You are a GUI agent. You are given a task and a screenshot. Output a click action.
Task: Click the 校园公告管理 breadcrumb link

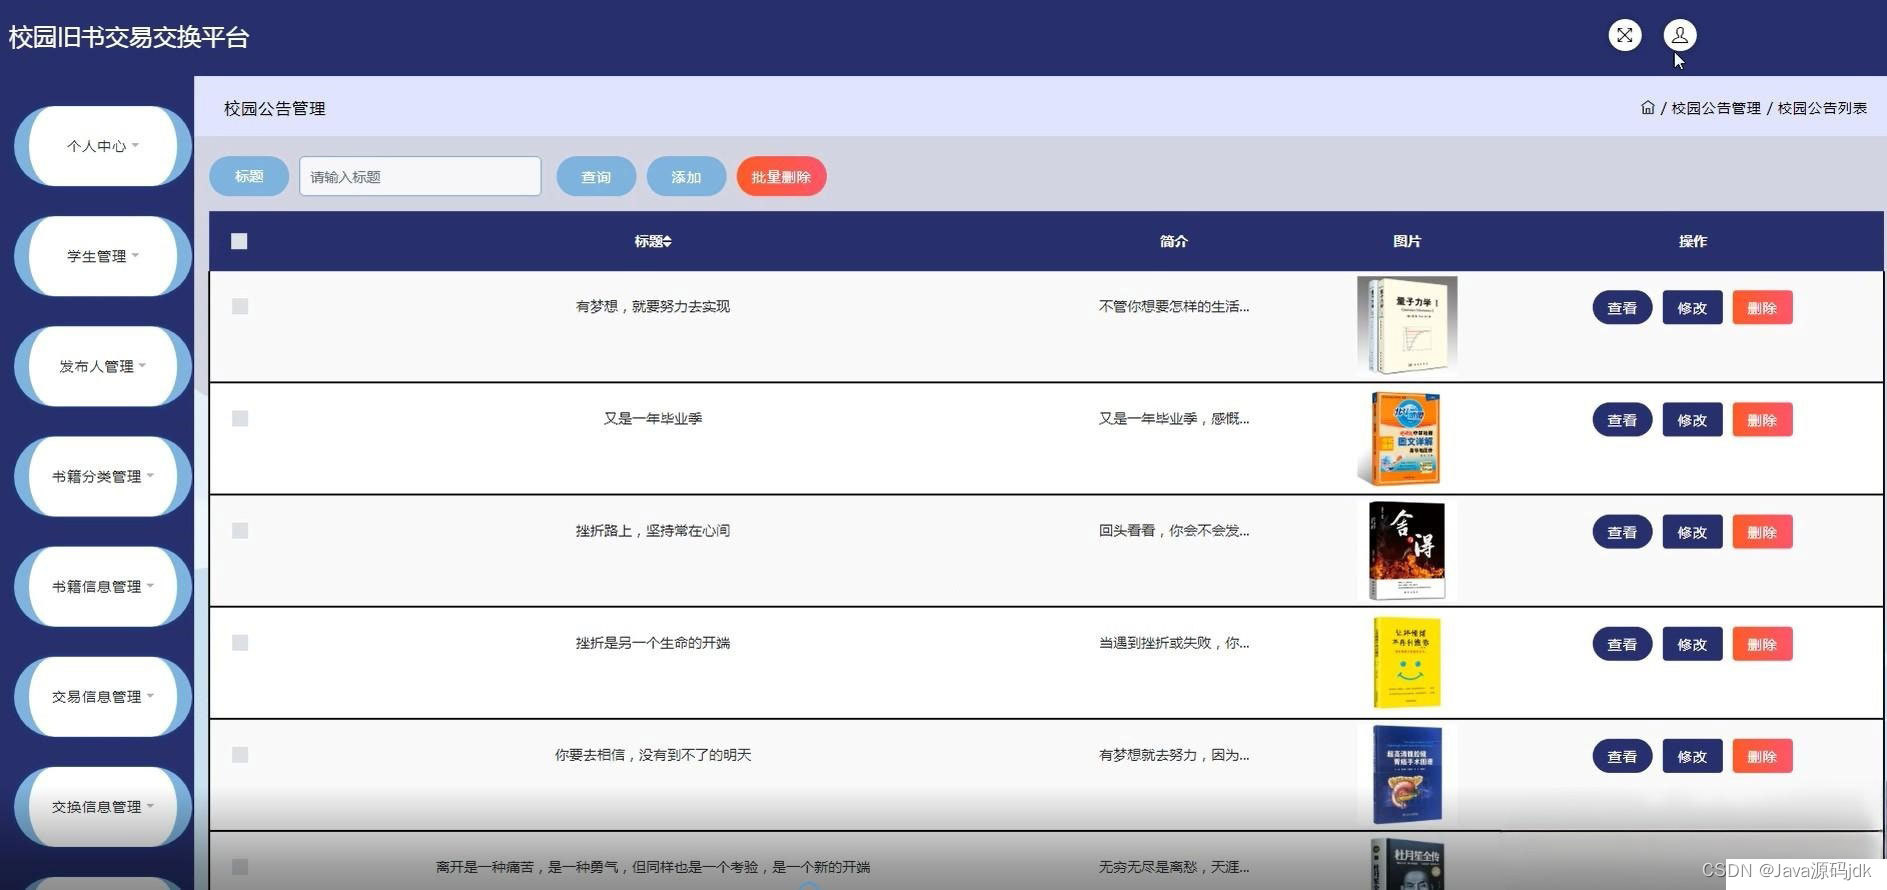coord(1716,108)
